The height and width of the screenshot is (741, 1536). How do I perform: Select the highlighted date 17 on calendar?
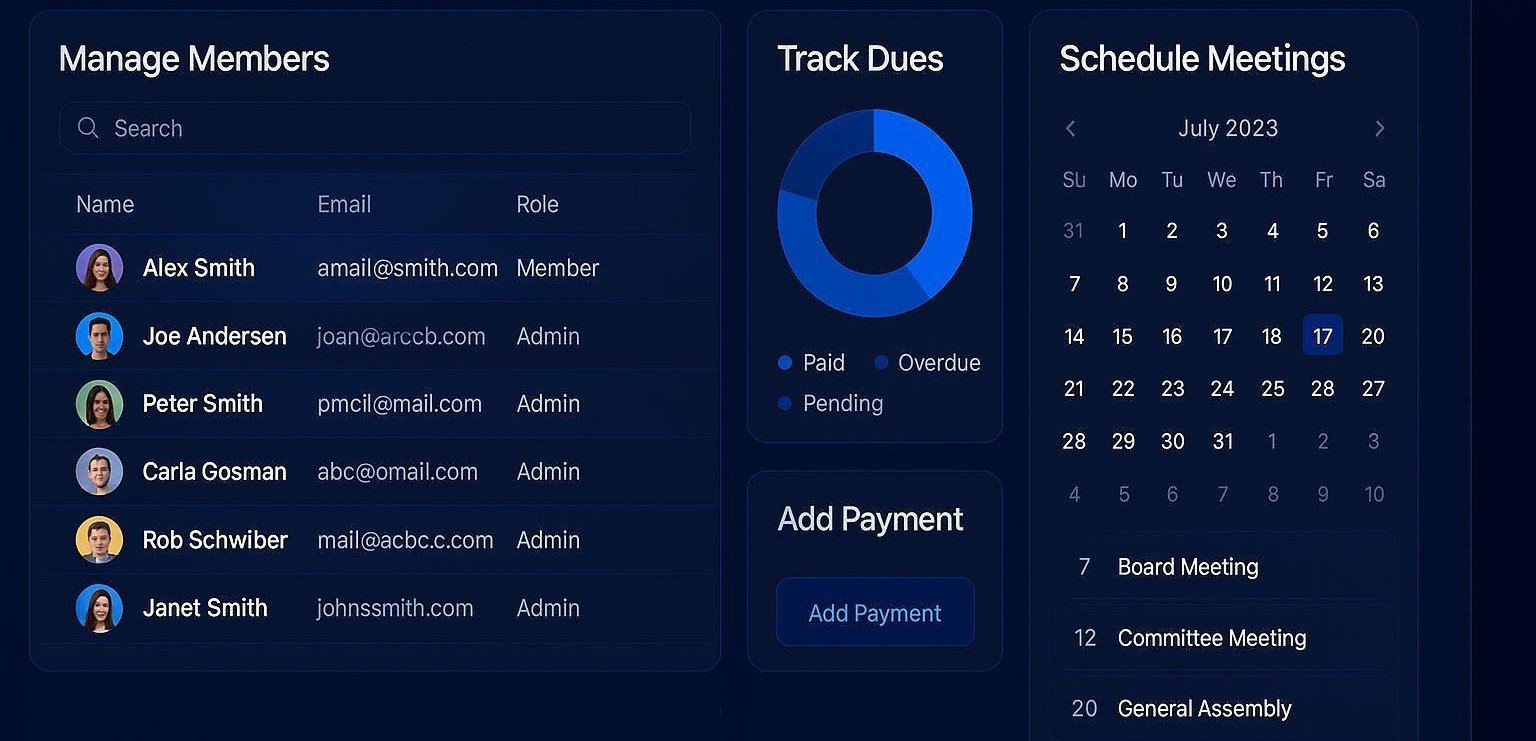click(x=1323, y=336)
